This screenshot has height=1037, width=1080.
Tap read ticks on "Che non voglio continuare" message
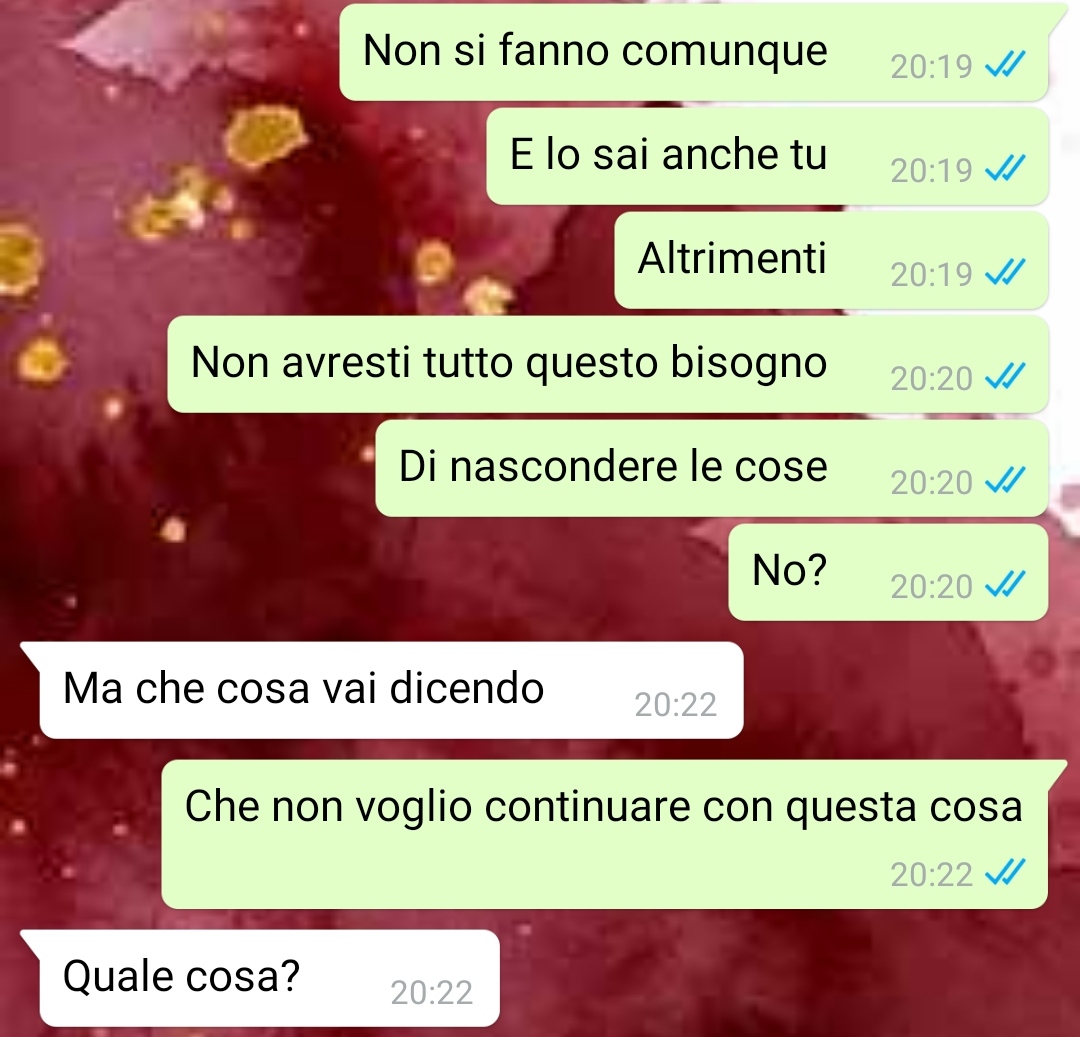pos(1006,873)
